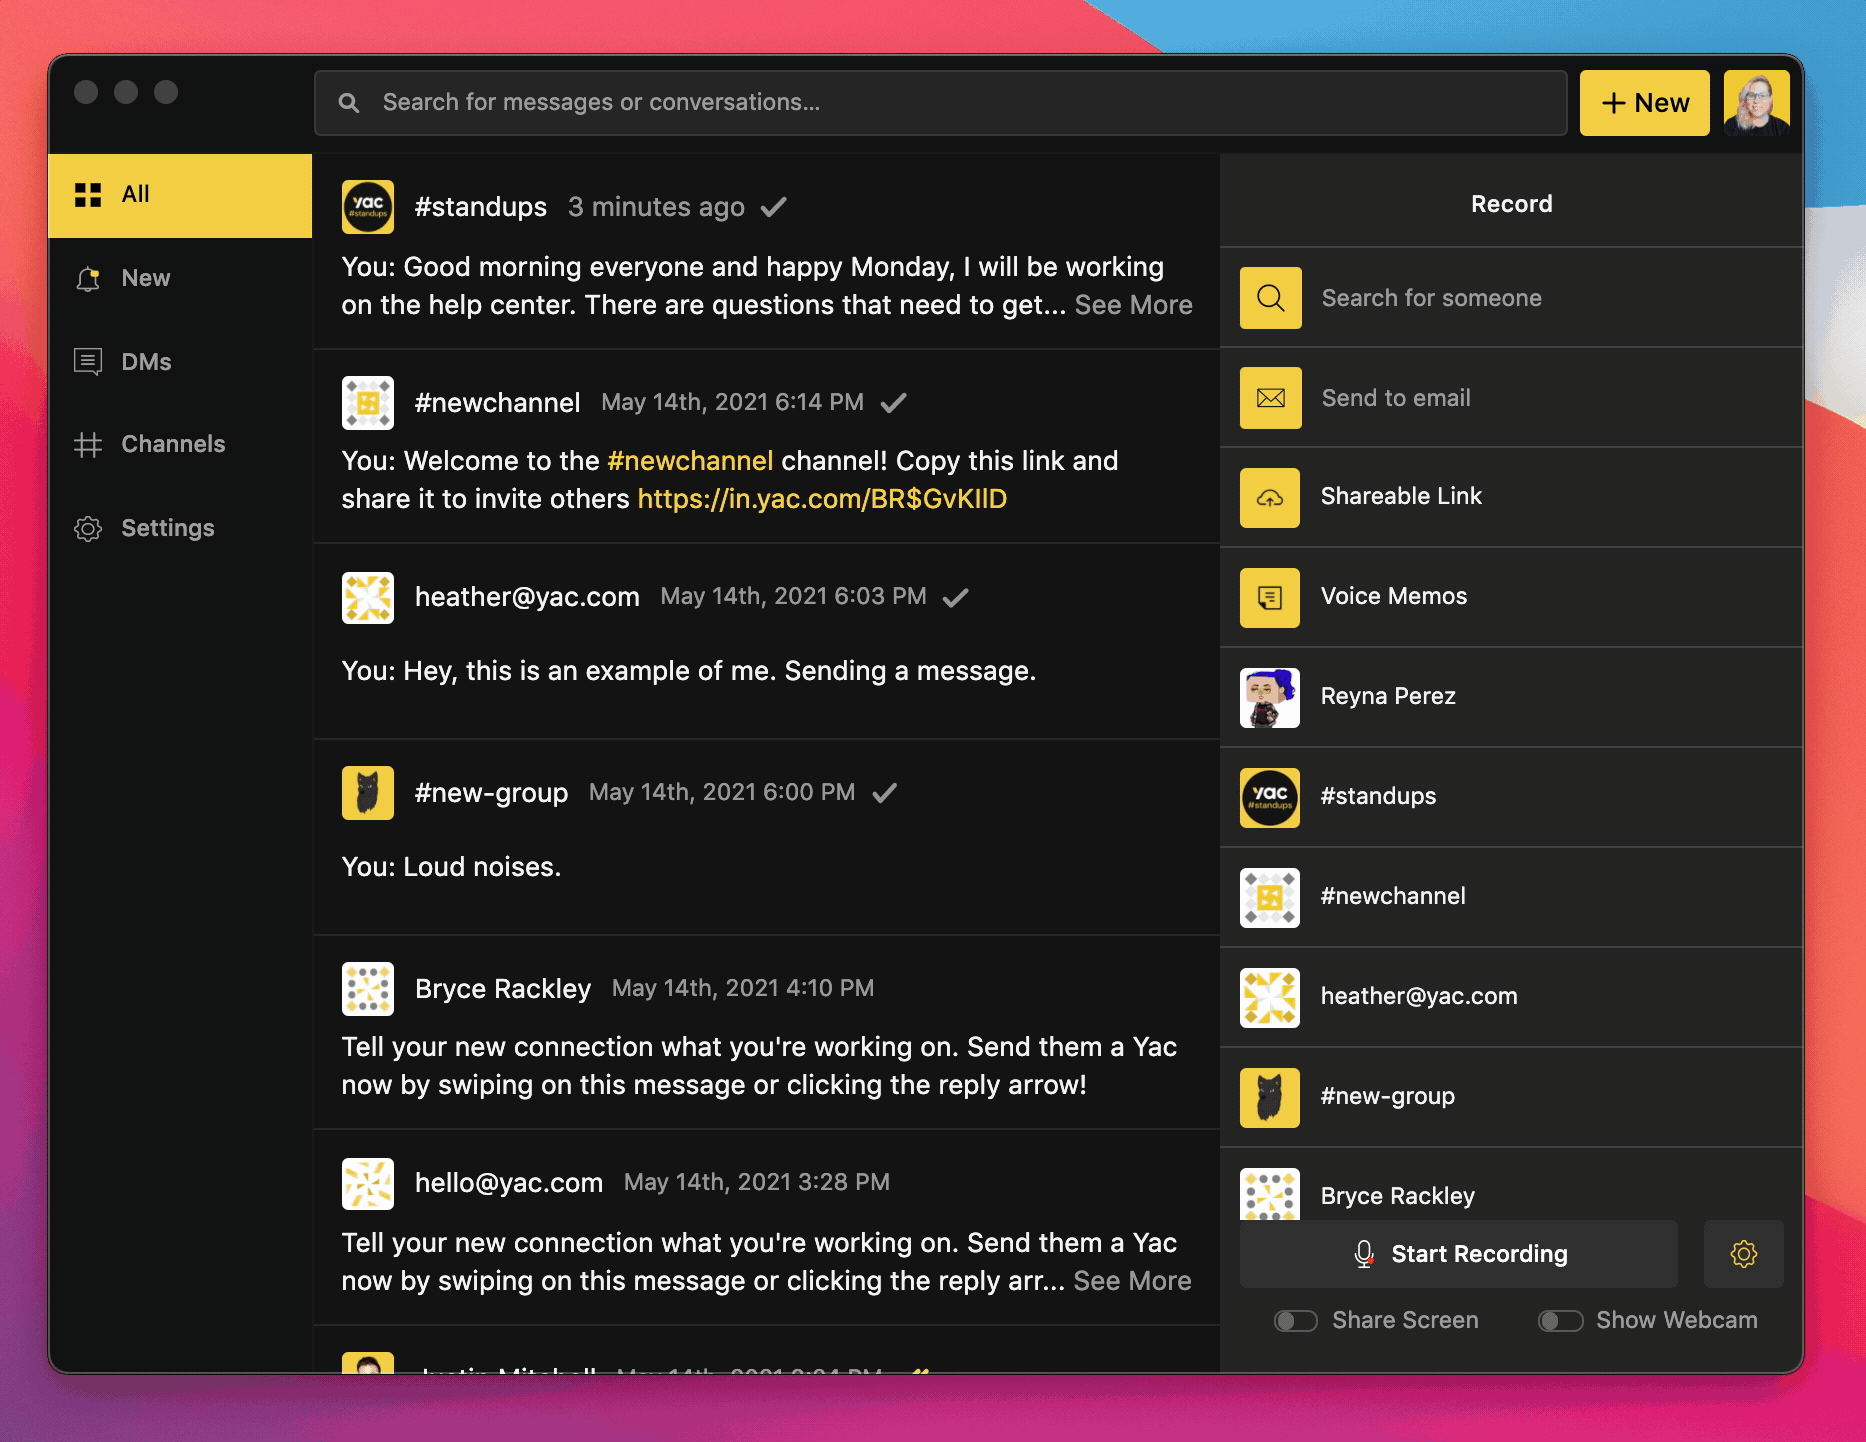Focus the Search for someone field
Viewport: 1866px width, 1442px height.
[1511, 298]
